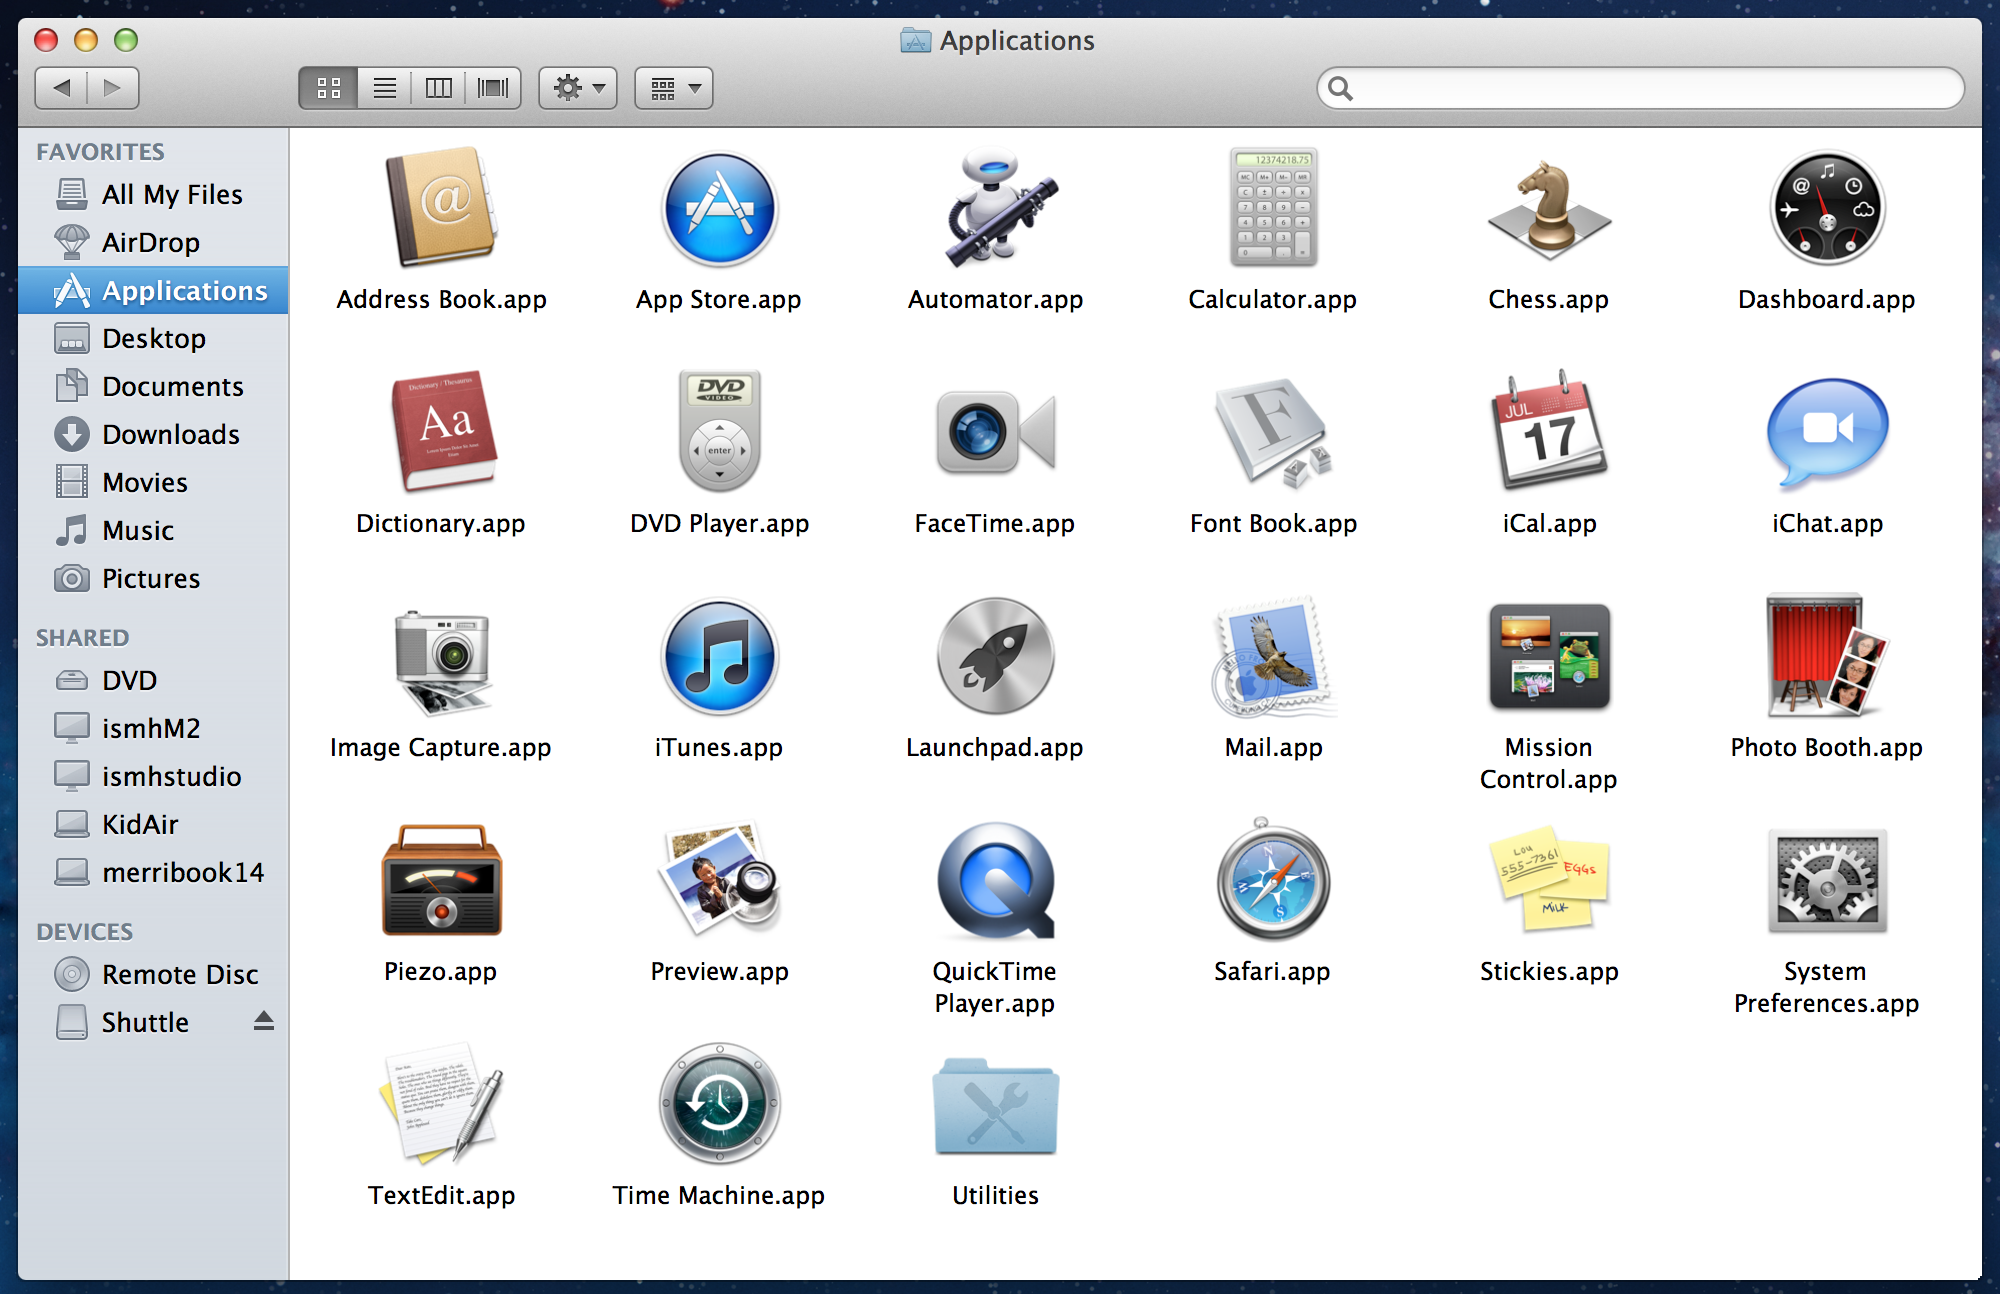2000x1294 pixels.
Task: Go back with the left arrow button
Action: point(61,88)
